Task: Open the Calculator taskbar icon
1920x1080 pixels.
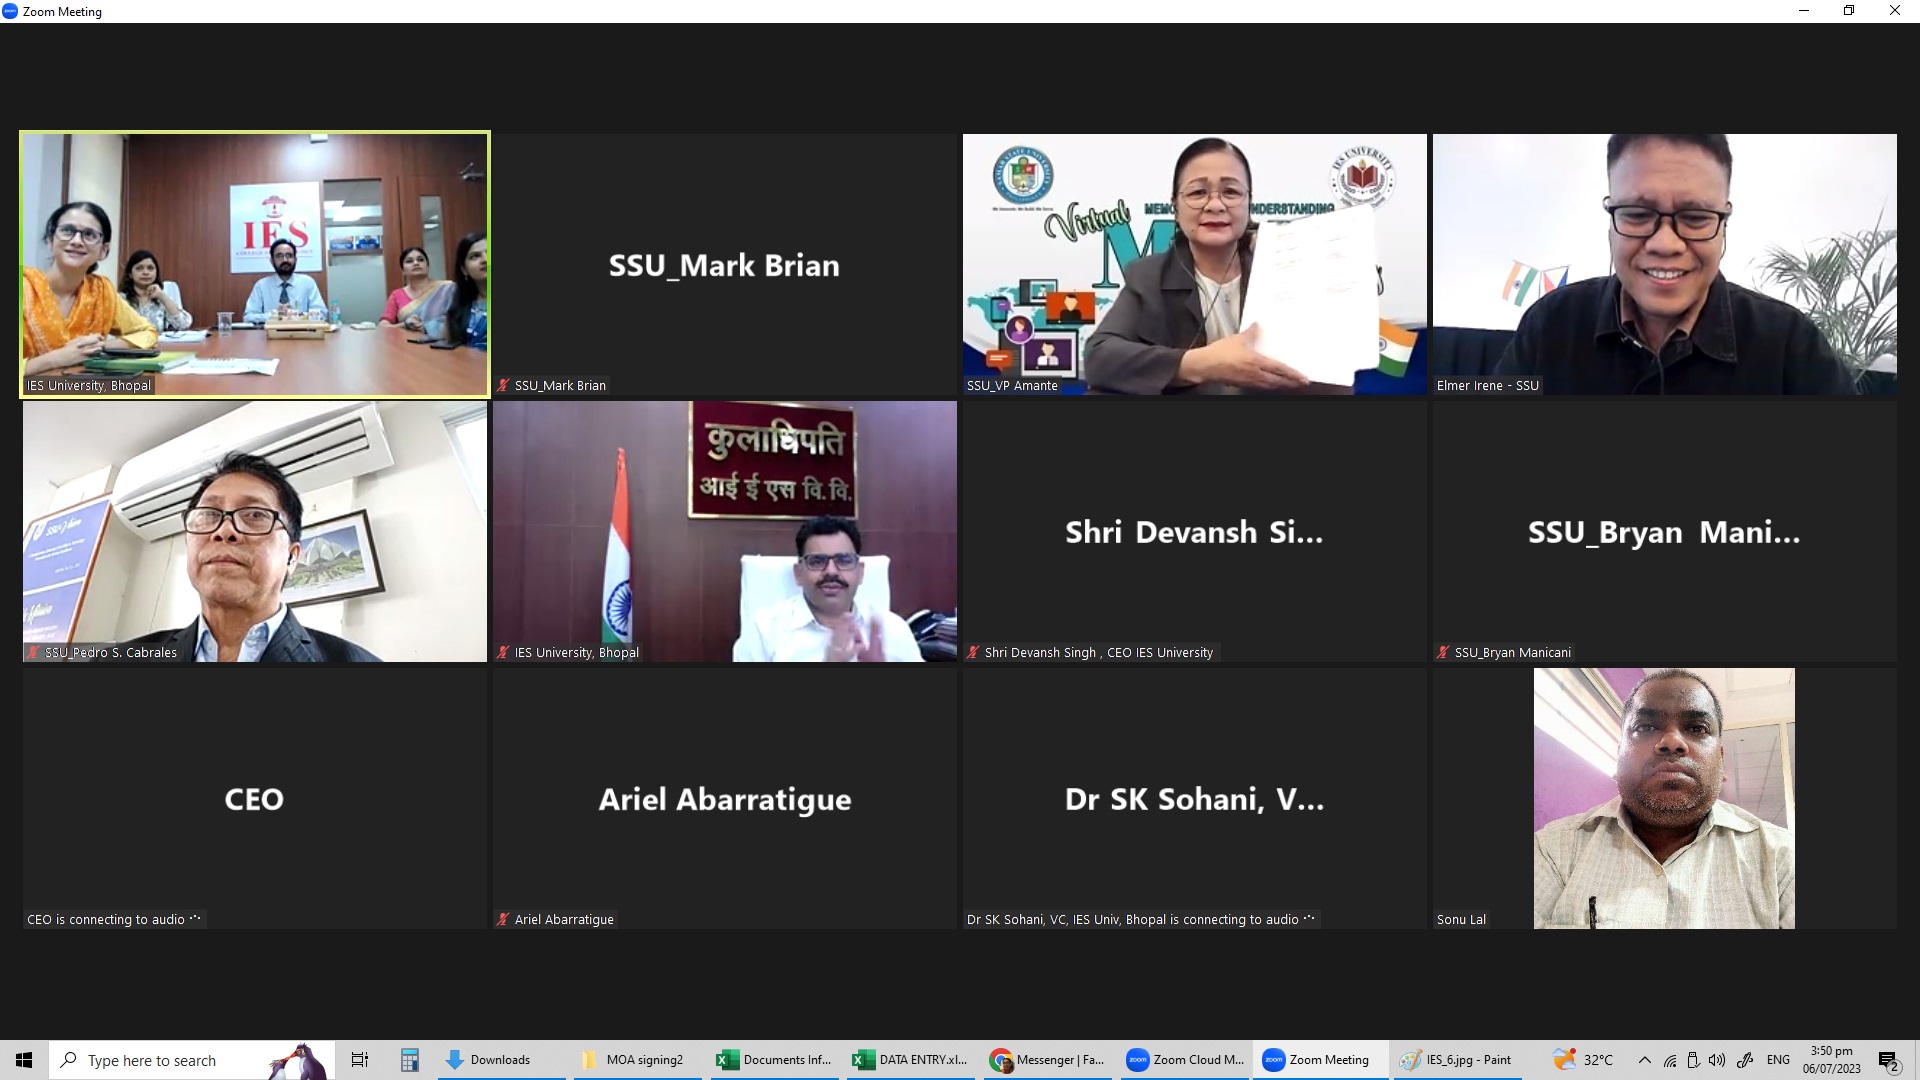Action: pyautogui.click(x=409, y=1060)
